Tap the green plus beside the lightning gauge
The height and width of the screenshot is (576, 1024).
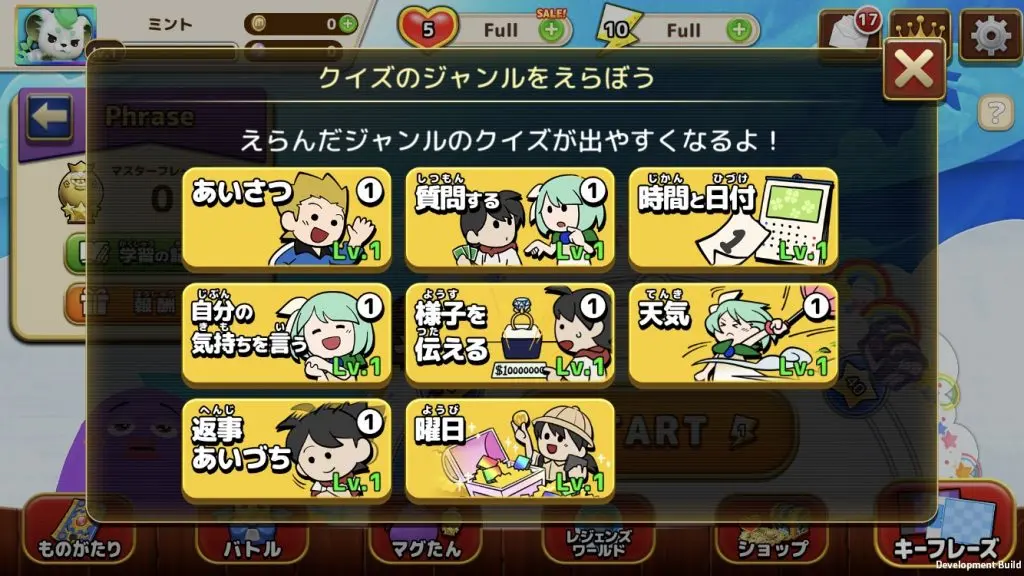tap(739, 29)
